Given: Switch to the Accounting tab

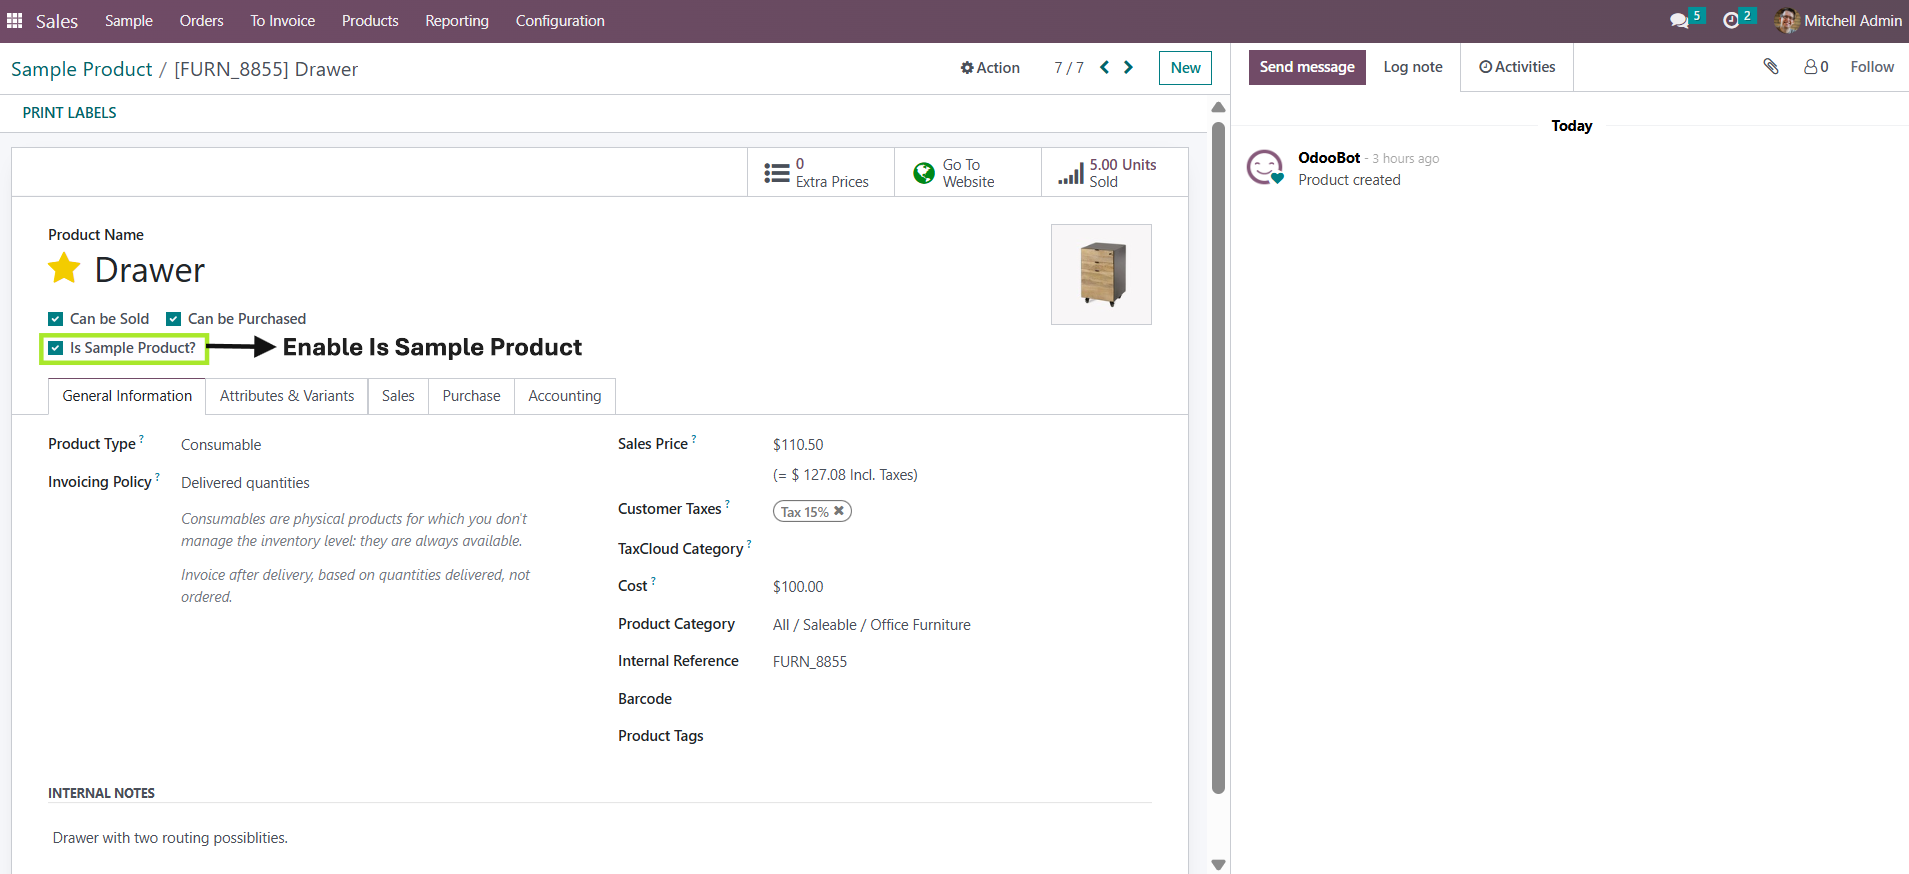Looking at the screenshot, I should [x=565, y=396].
